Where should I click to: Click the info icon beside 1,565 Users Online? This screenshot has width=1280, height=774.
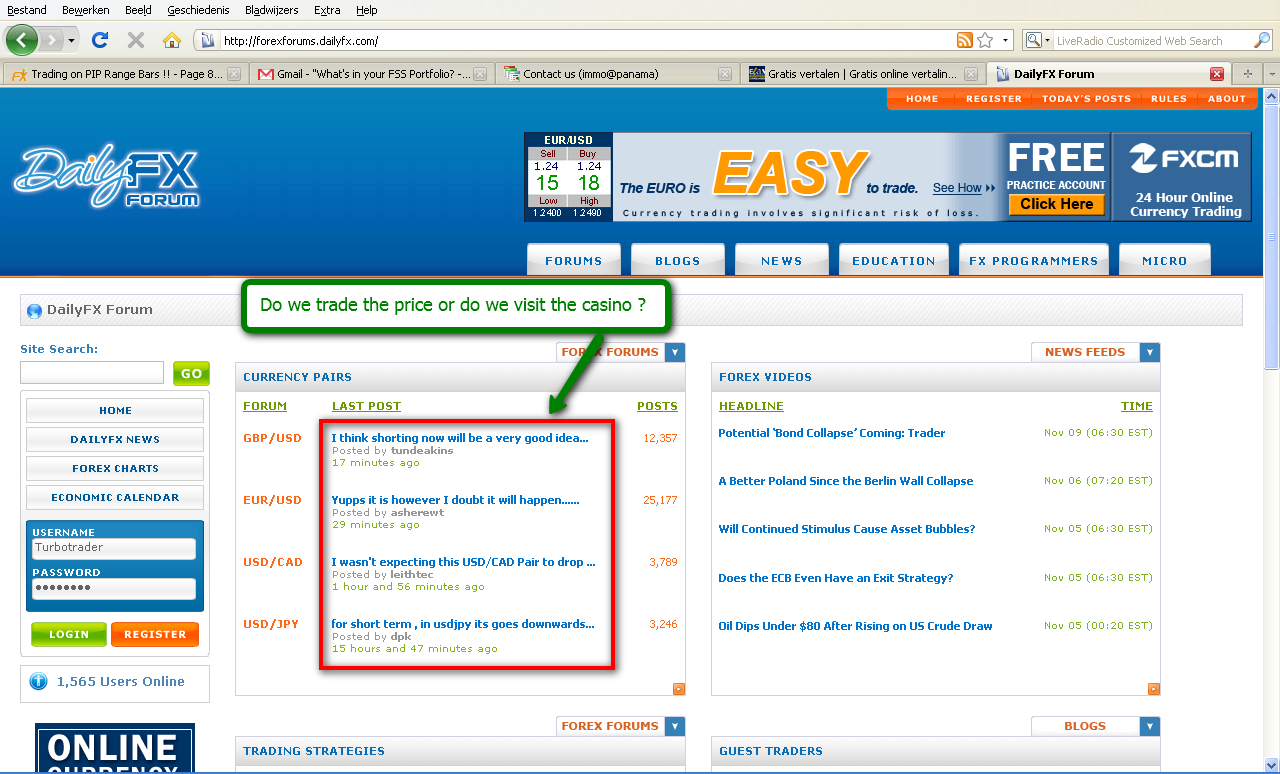click(38, 682)
